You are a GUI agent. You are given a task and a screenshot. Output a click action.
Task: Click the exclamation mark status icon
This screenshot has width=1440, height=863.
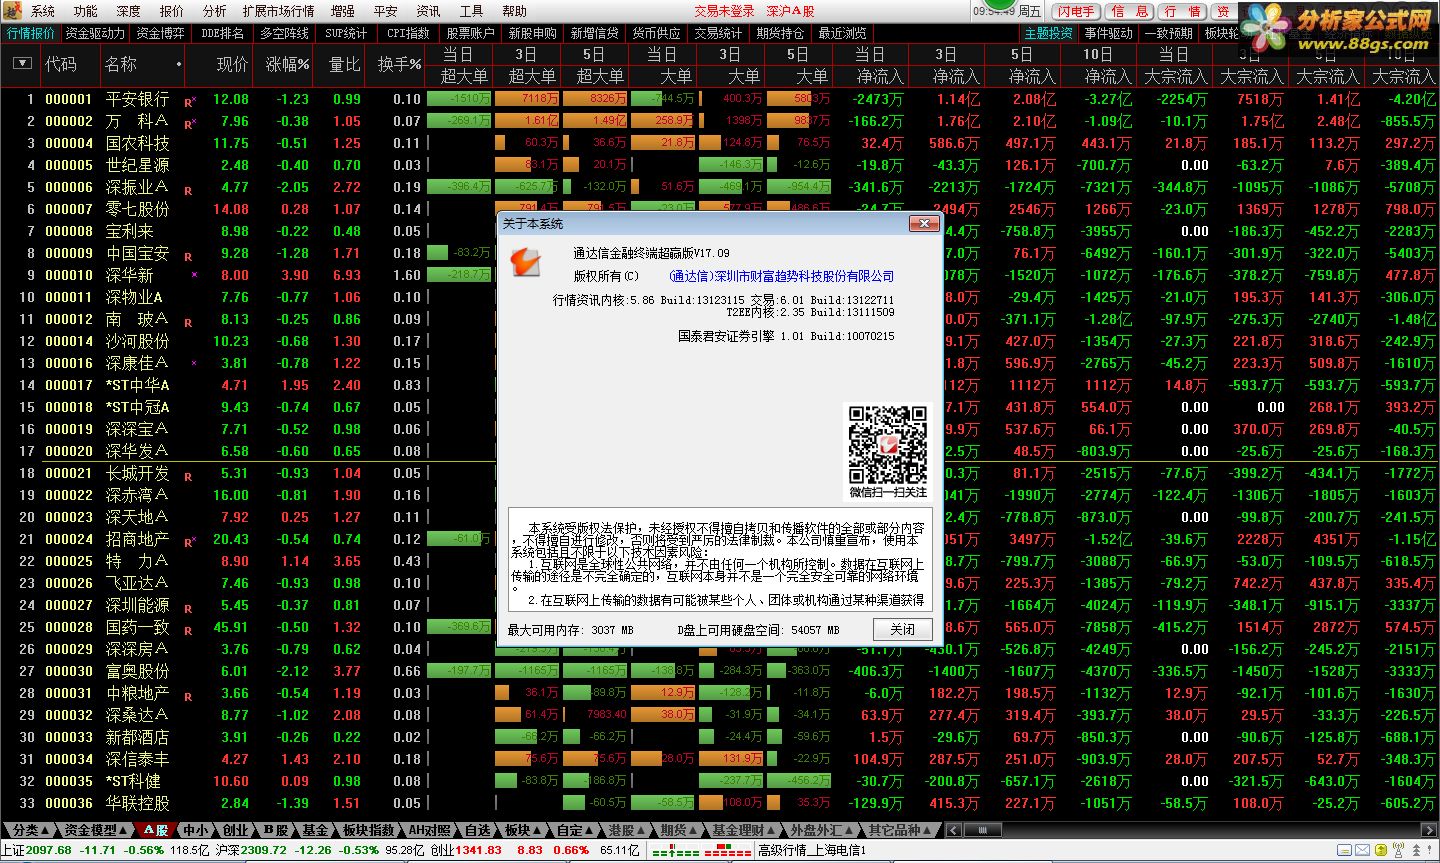click(1430, 850)
